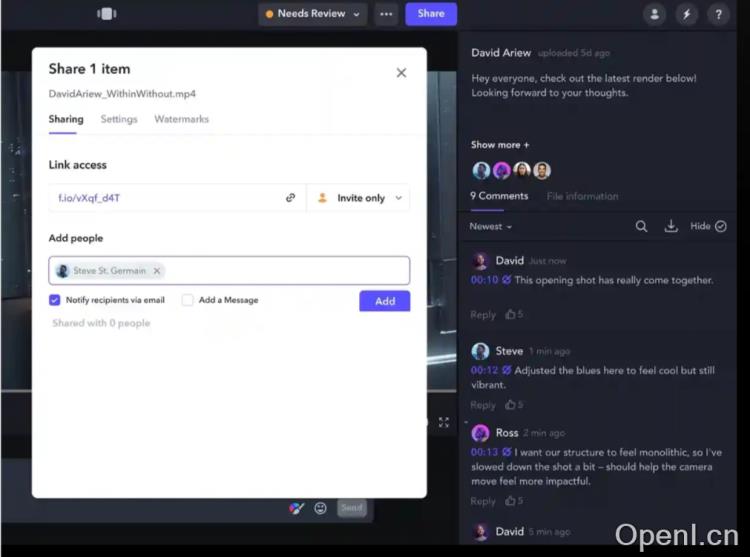The height and width of the screenshot is (557, 750).
Task: Search comments with magnifier icon
Action: coord(641,226)
